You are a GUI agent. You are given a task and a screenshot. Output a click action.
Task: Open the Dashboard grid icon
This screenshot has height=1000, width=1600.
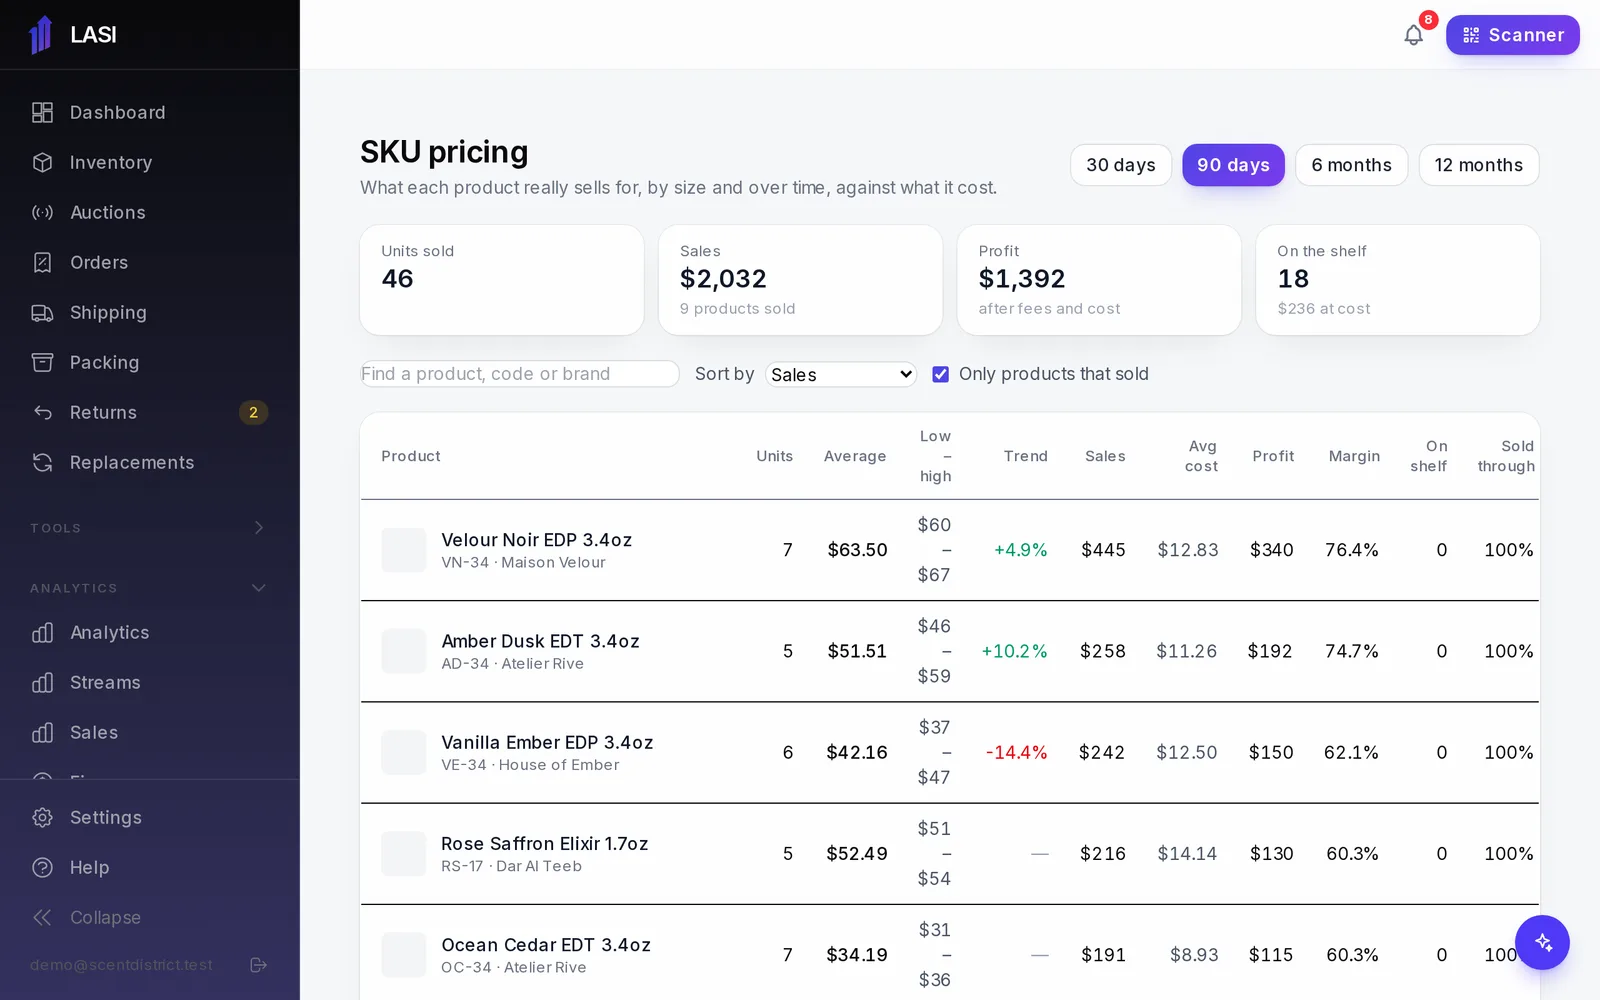point(42,113)
